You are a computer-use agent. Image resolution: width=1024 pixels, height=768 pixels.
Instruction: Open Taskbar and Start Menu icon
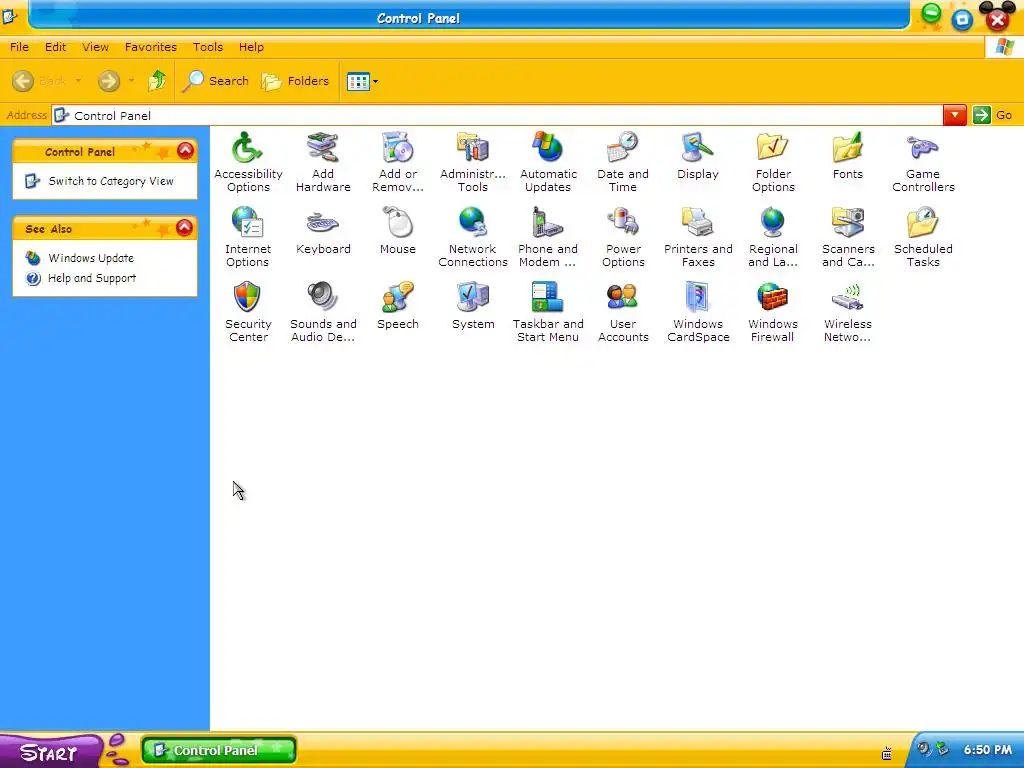(548, 312)
